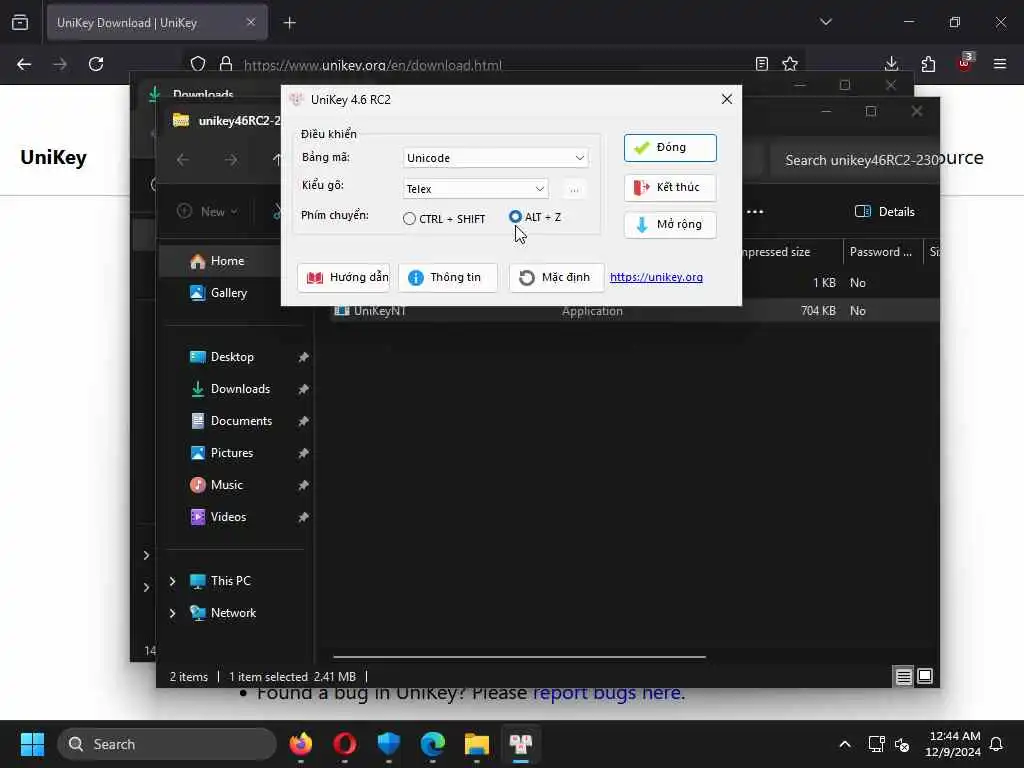1024x768 pixels.
Task: Select the UniKey Download | UniKey tab
Action: pos(157,22)
